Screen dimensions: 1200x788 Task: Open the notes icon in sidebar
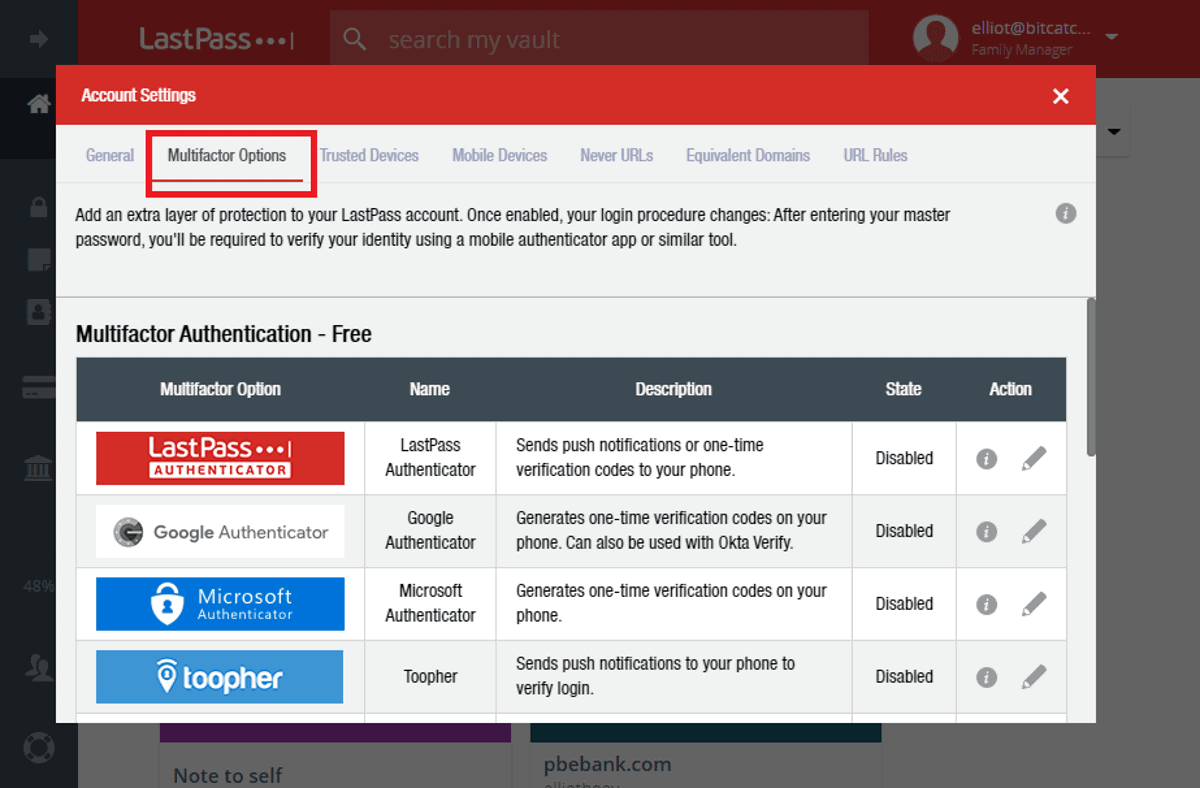click(39, 260)
